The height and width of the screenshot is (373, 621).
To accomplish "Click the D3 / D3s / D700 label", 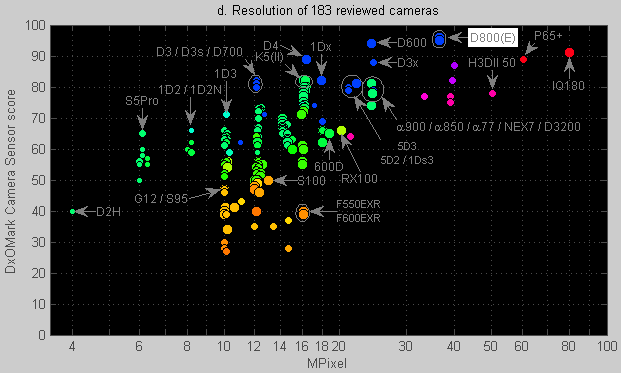I will click(199, 51).
